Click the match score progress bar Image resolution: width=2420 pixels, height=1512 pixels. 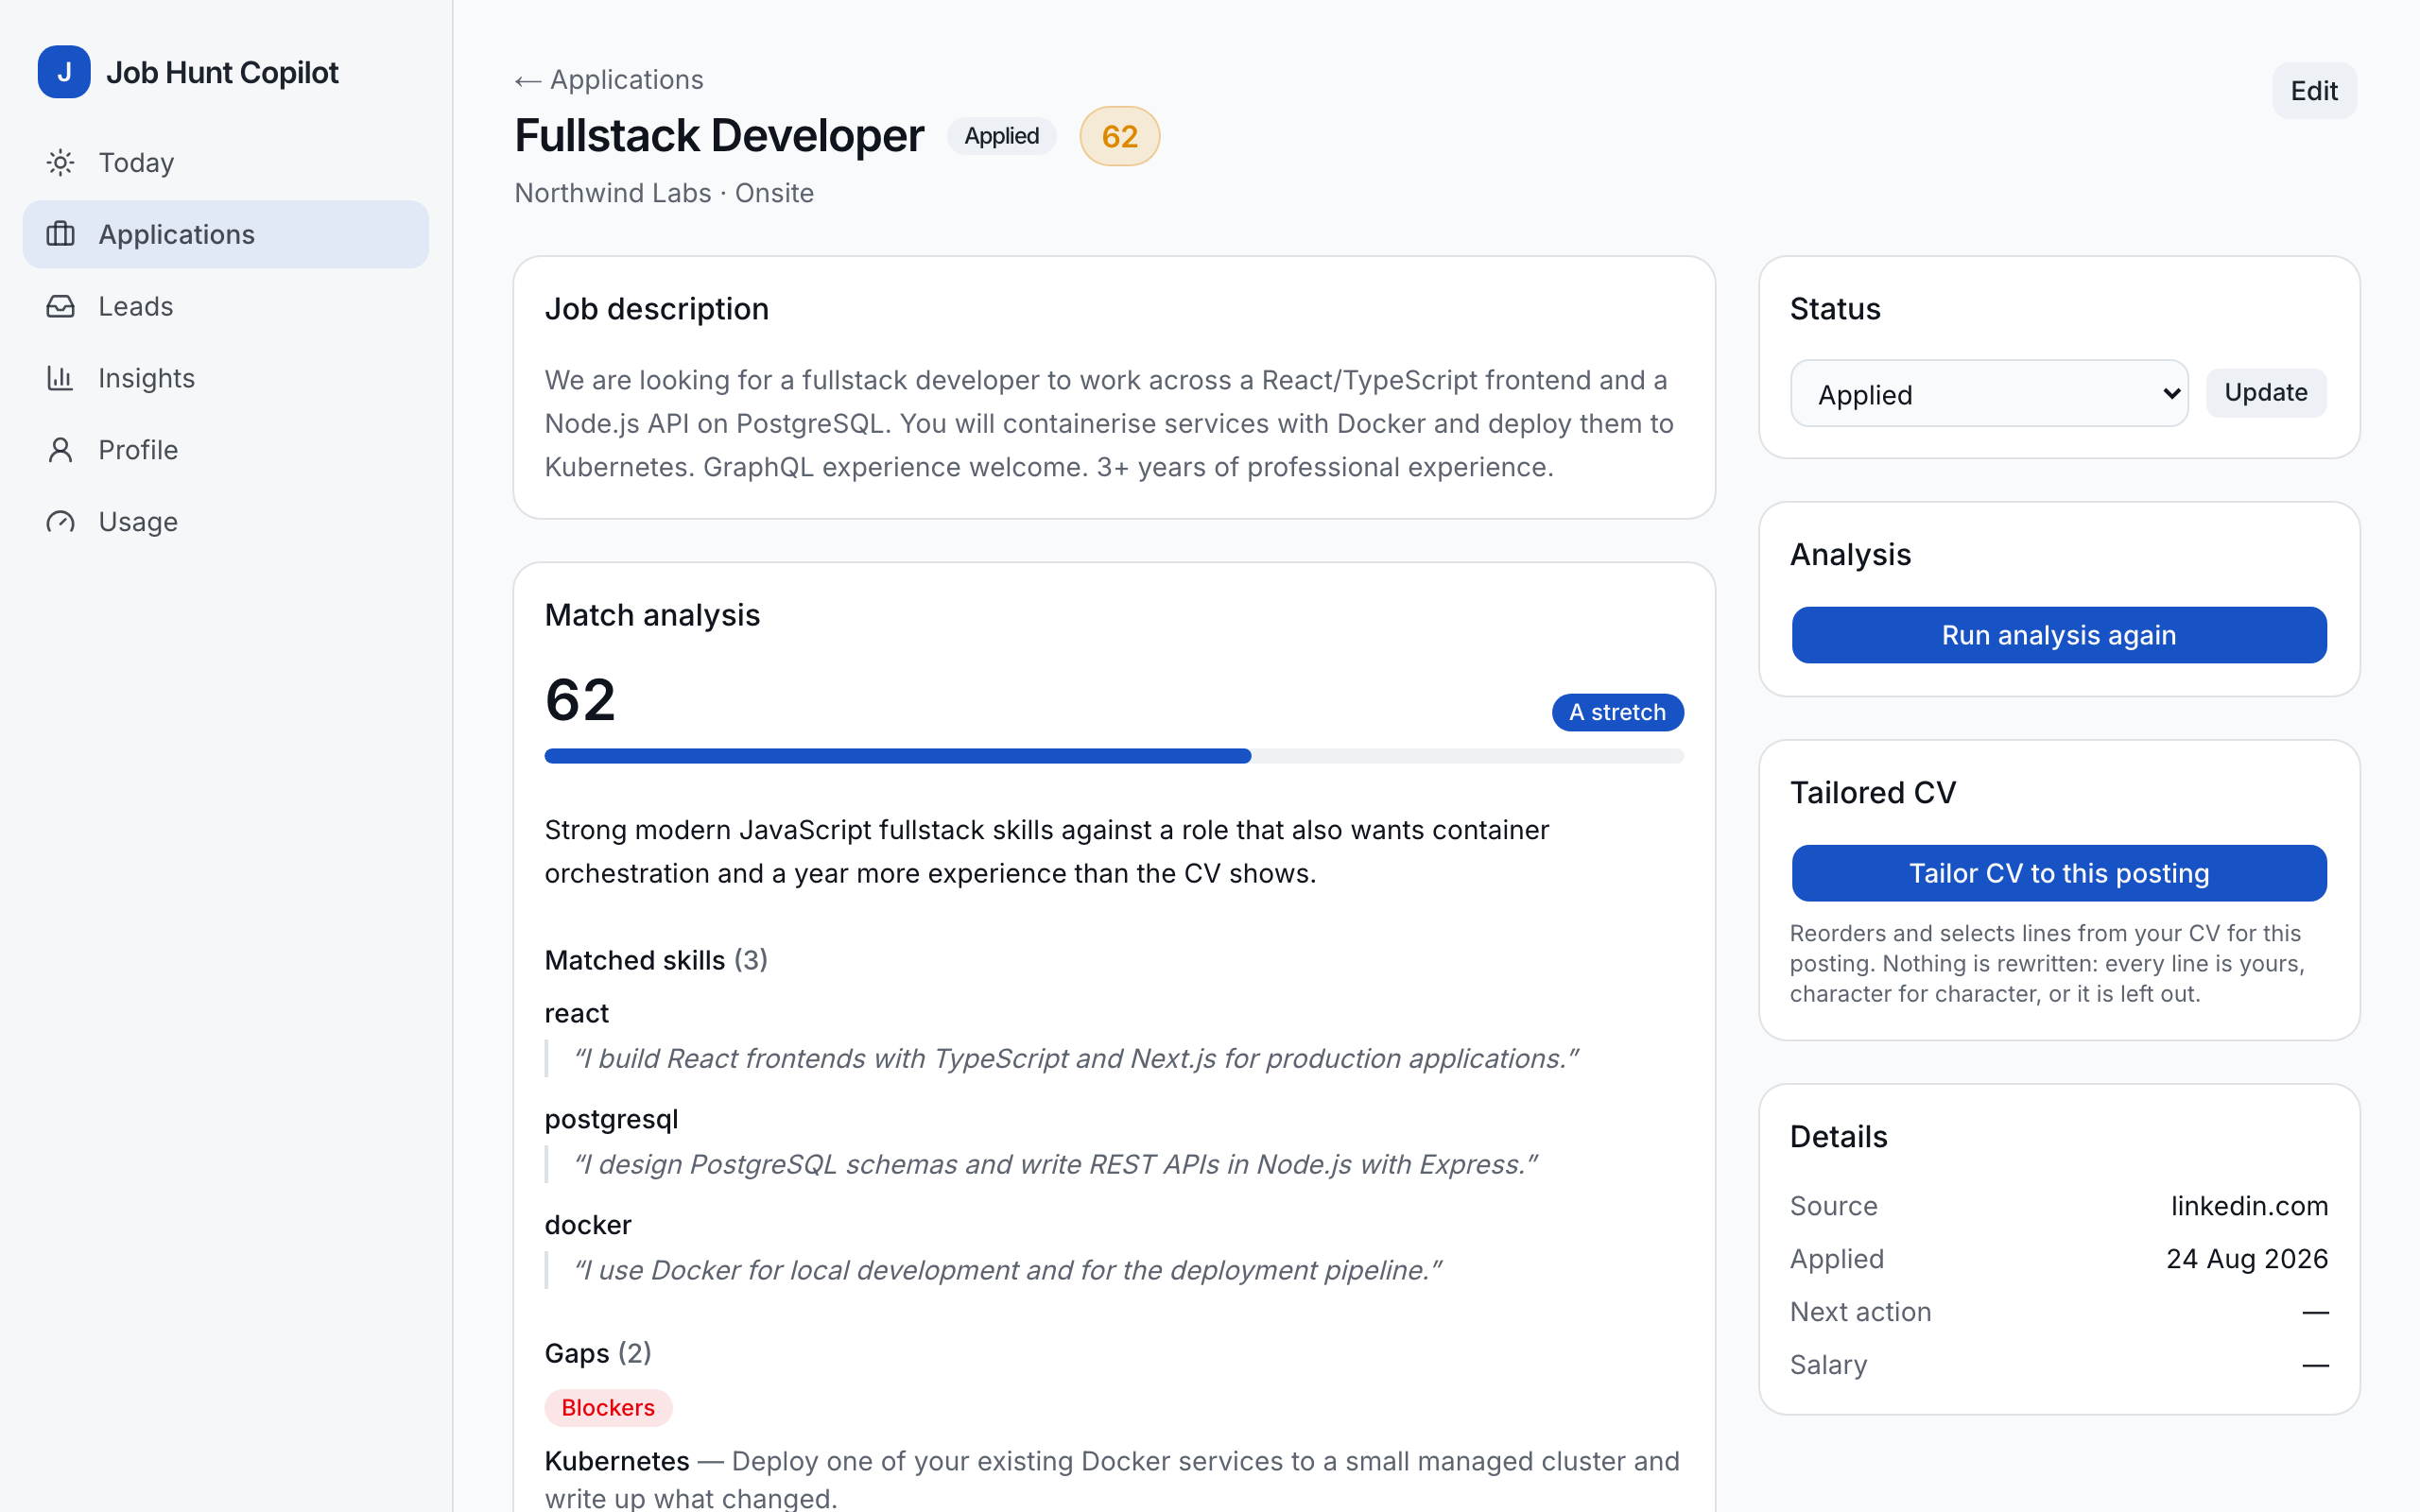(1114, 756)
